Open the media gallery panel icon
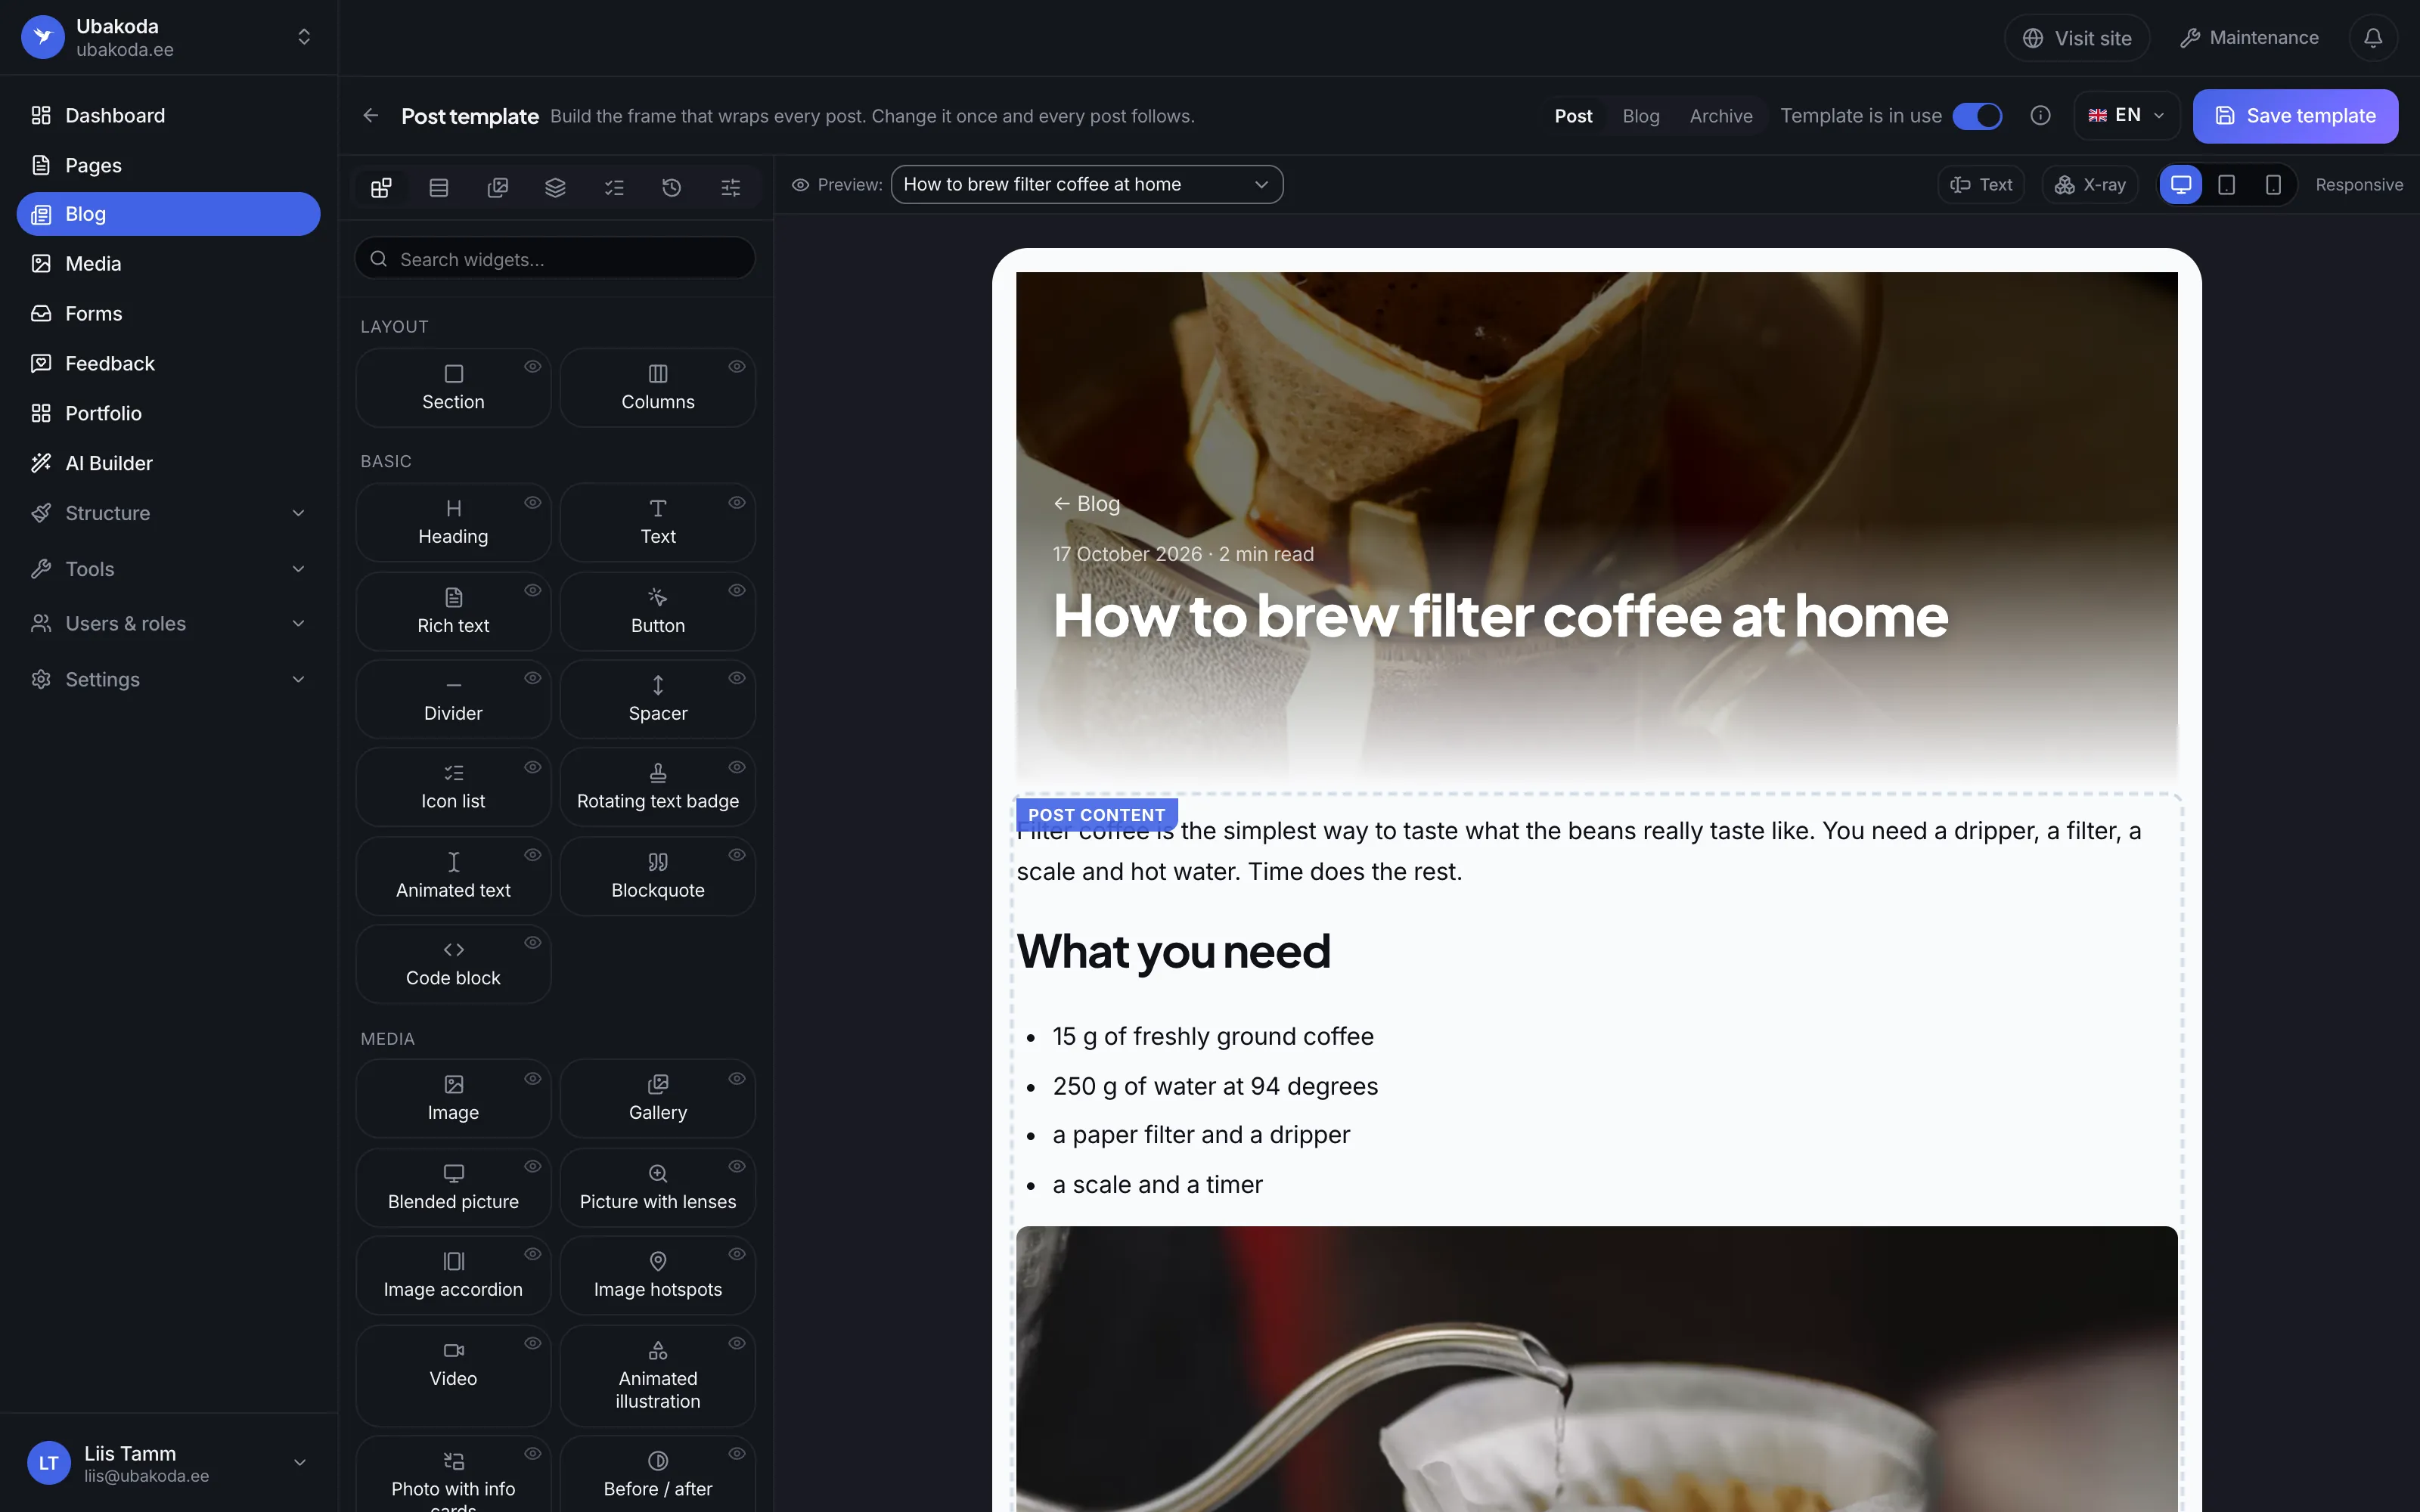The image size is (2420, 1512). coord(497,187)
